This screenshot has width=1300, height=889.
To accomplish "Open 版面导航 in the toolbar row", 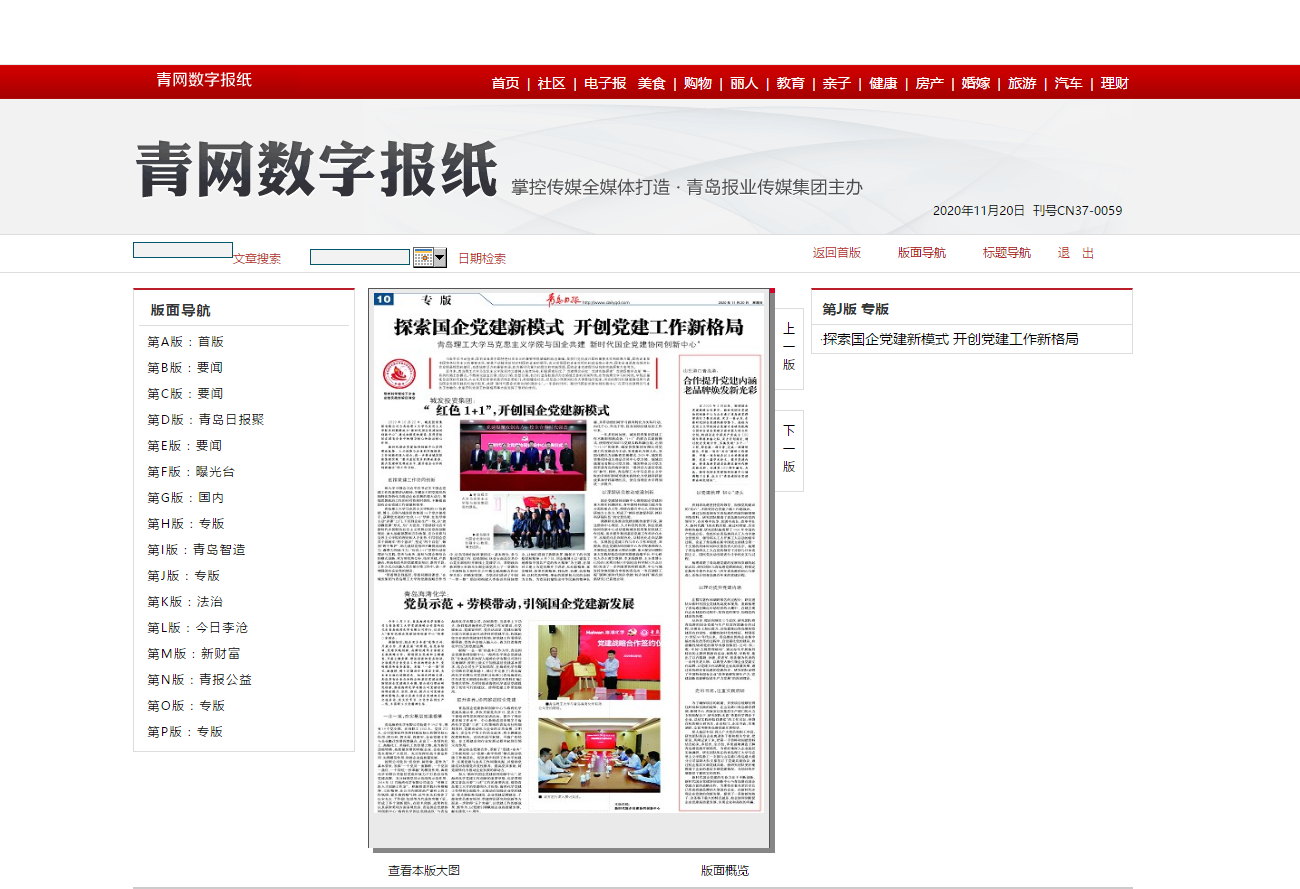I will pos(921,253).
